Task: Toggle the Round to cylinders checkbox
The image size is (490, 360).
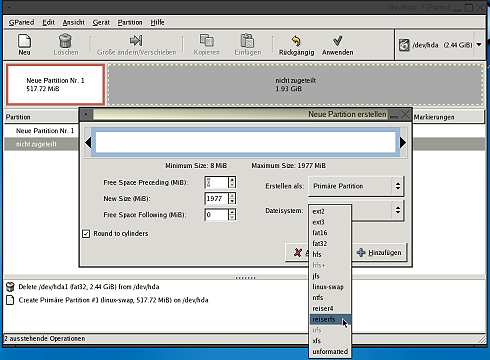Action: coord(86,234)
